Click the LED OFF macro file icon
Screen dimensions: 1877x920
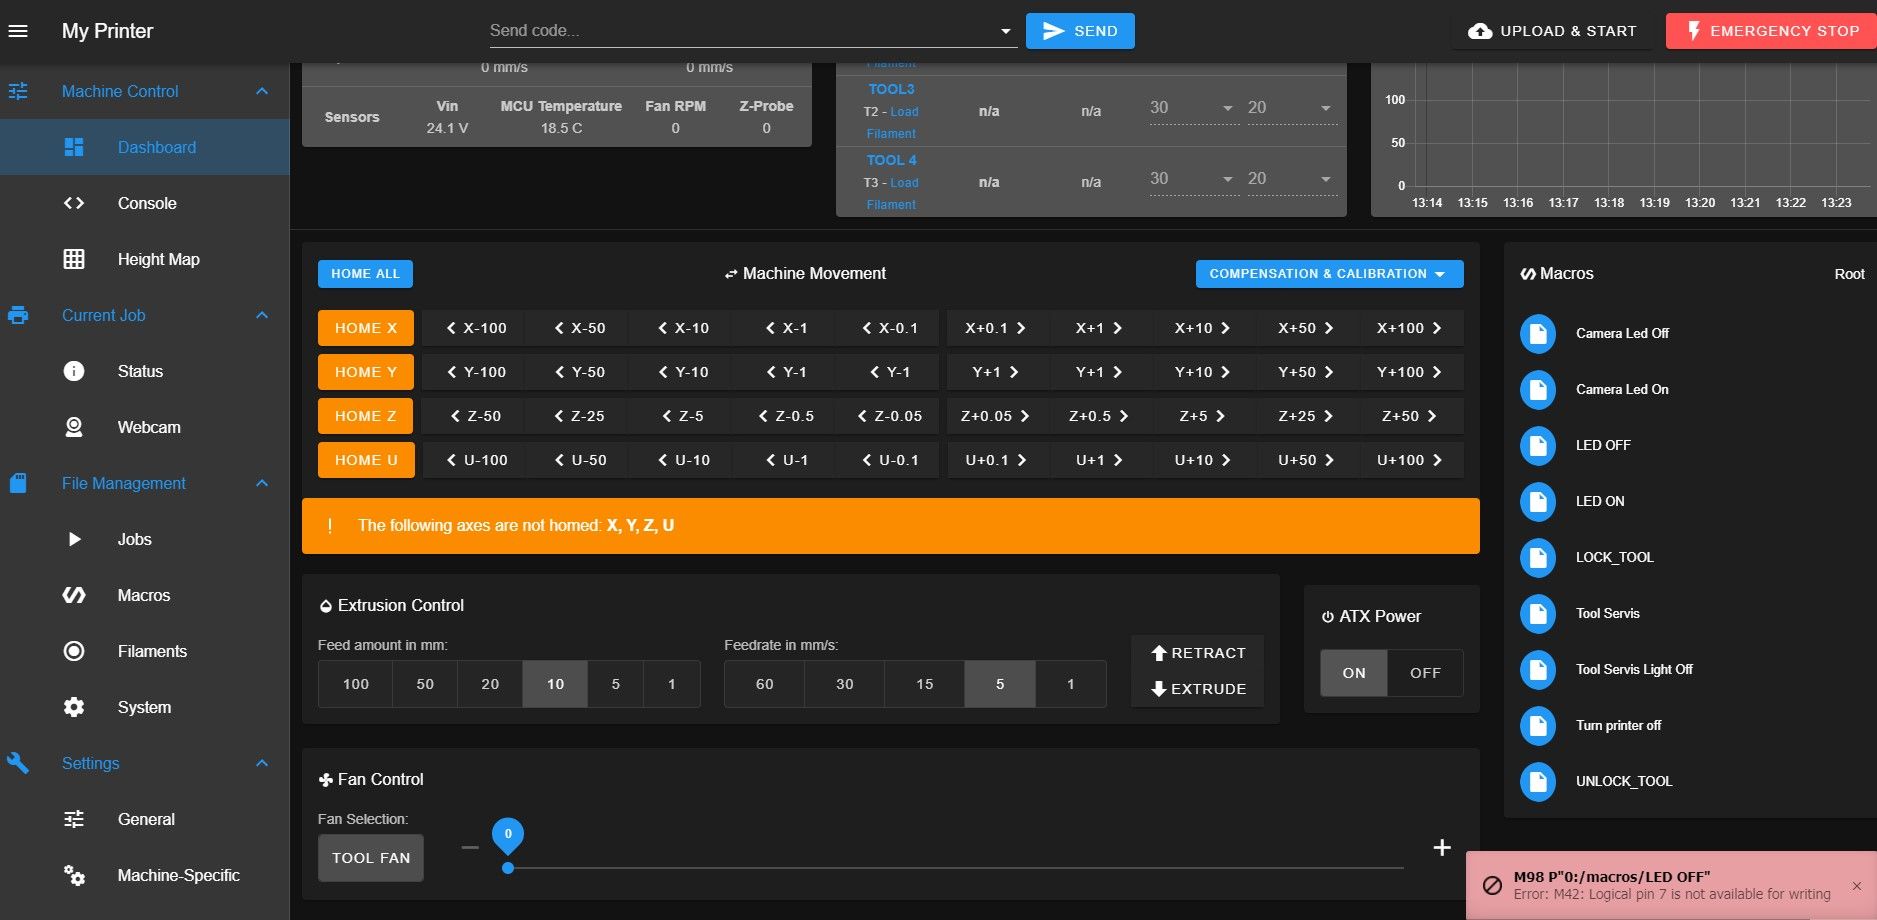coord(1538,445)
